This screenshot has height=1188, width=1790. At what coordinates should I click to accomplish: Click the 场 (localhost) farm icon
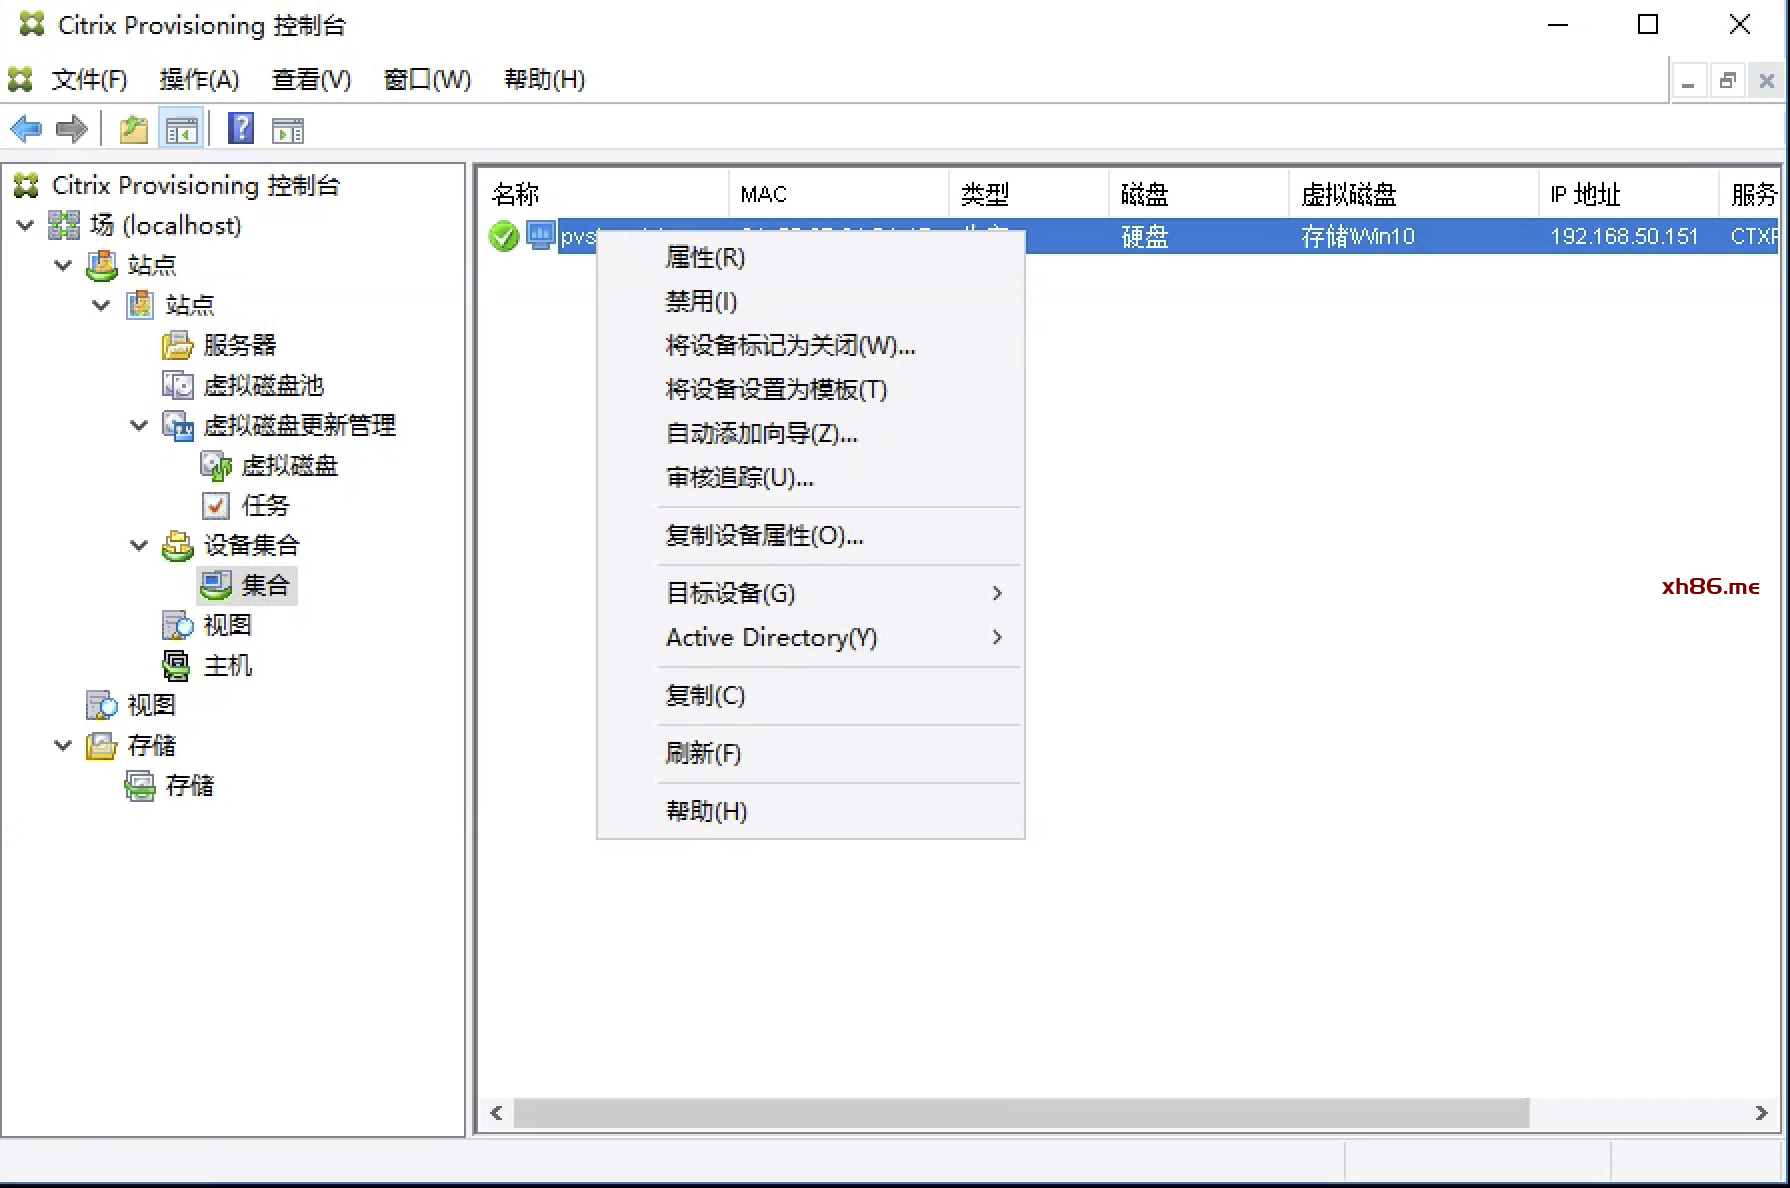pos(64,225)
